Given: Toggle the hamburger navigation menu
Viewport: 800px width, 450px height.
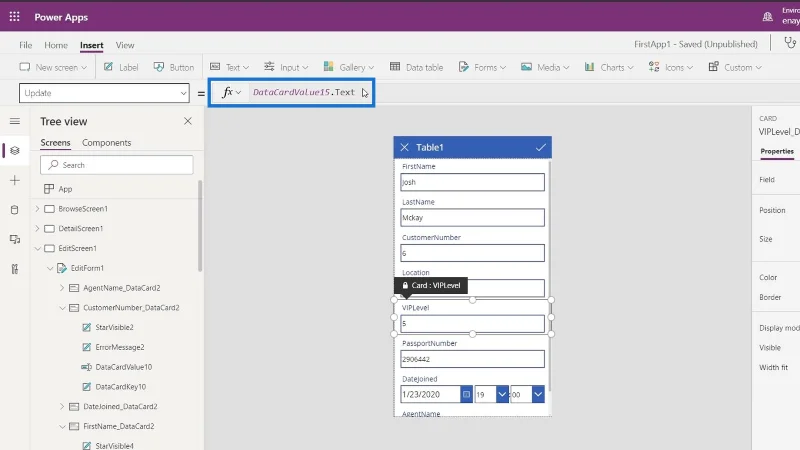Looking at the screenshot, I should pyautogui.click(x=15, y=121).
